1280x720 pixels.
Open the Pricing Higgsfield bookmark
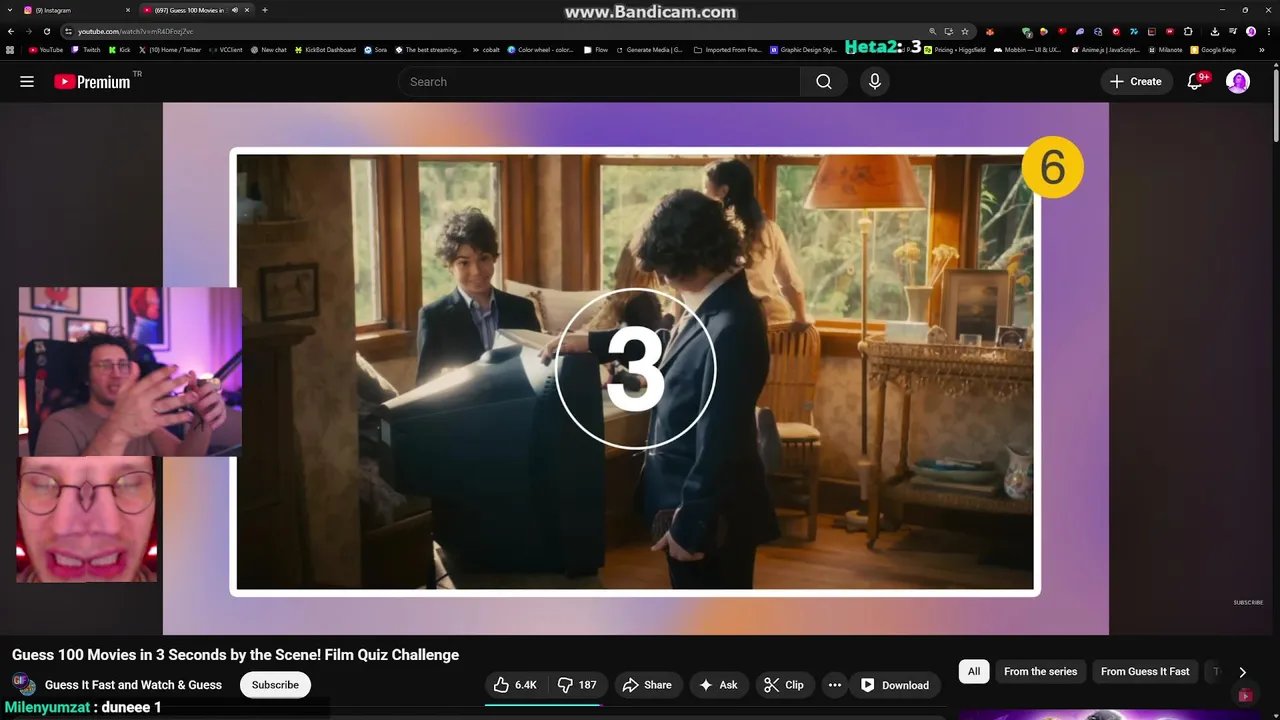pos(955,49)
